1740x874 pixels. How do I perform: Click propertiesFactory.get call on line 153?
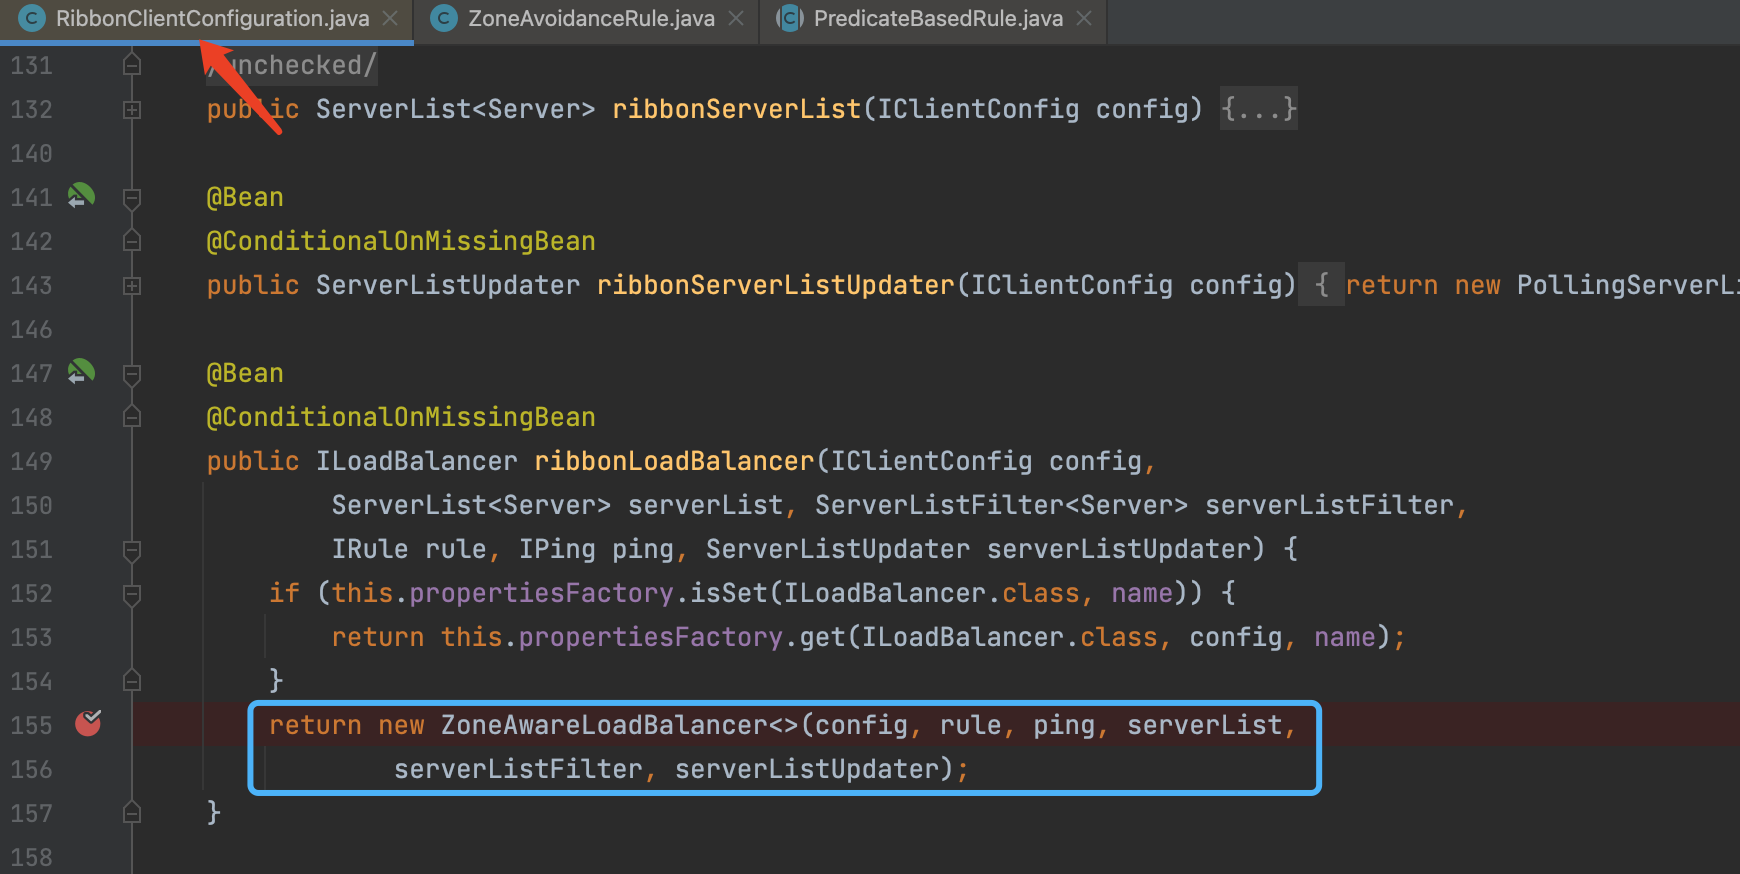tap(682, 637)
